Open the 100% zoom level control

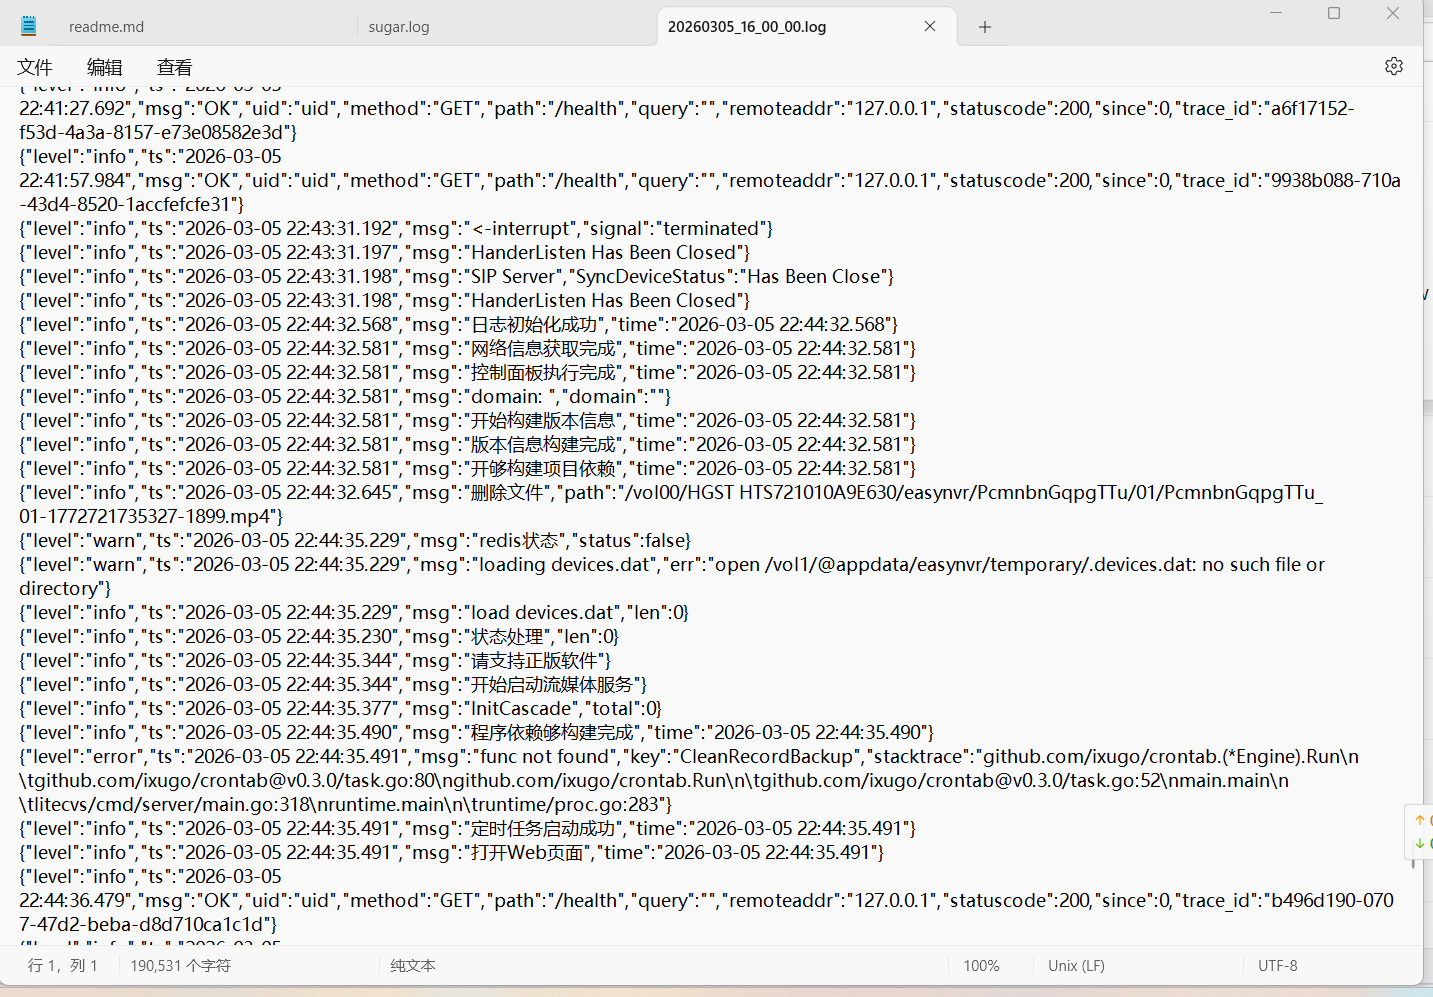click(x=981, y=966)
